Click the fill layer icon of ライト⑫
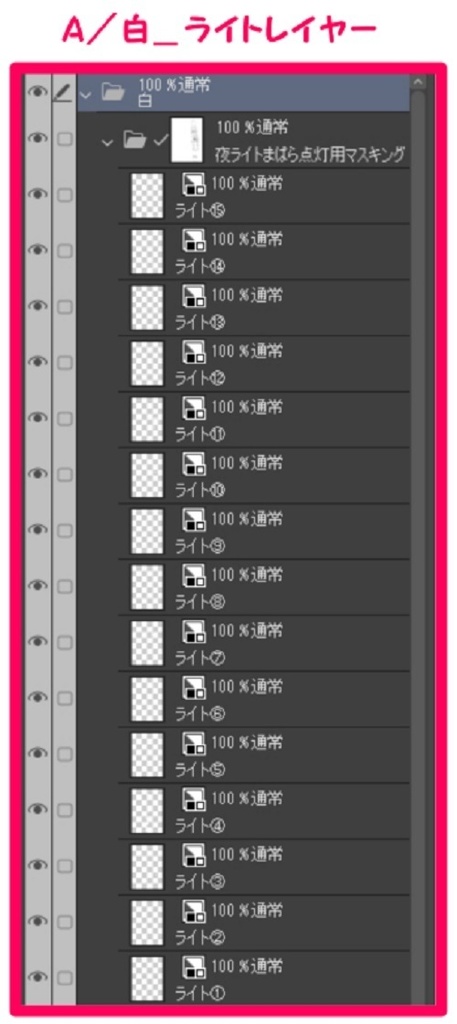The height and width of the screenshot is (1024, 457). pos(194,352)
